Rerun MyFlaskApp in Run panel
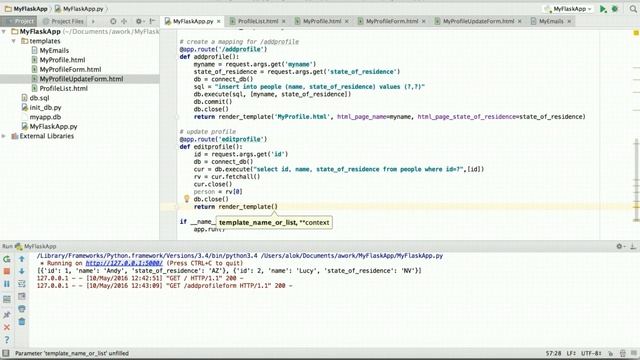 [x=7, y=259]
